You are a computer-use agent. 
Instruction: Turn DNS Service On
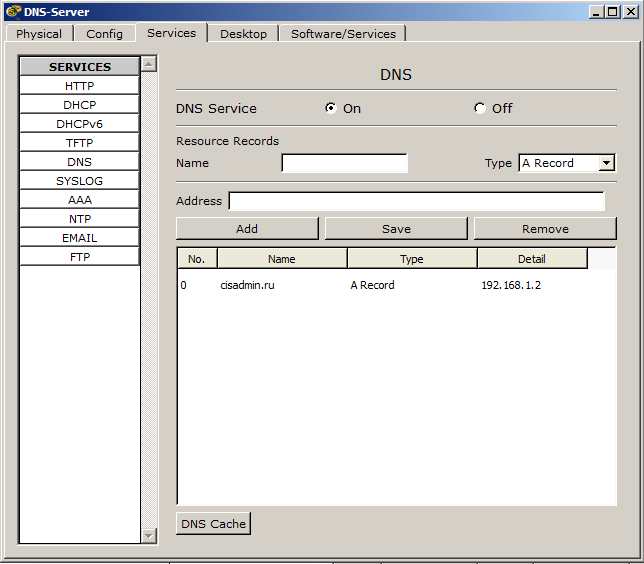[x=331, y=108]
